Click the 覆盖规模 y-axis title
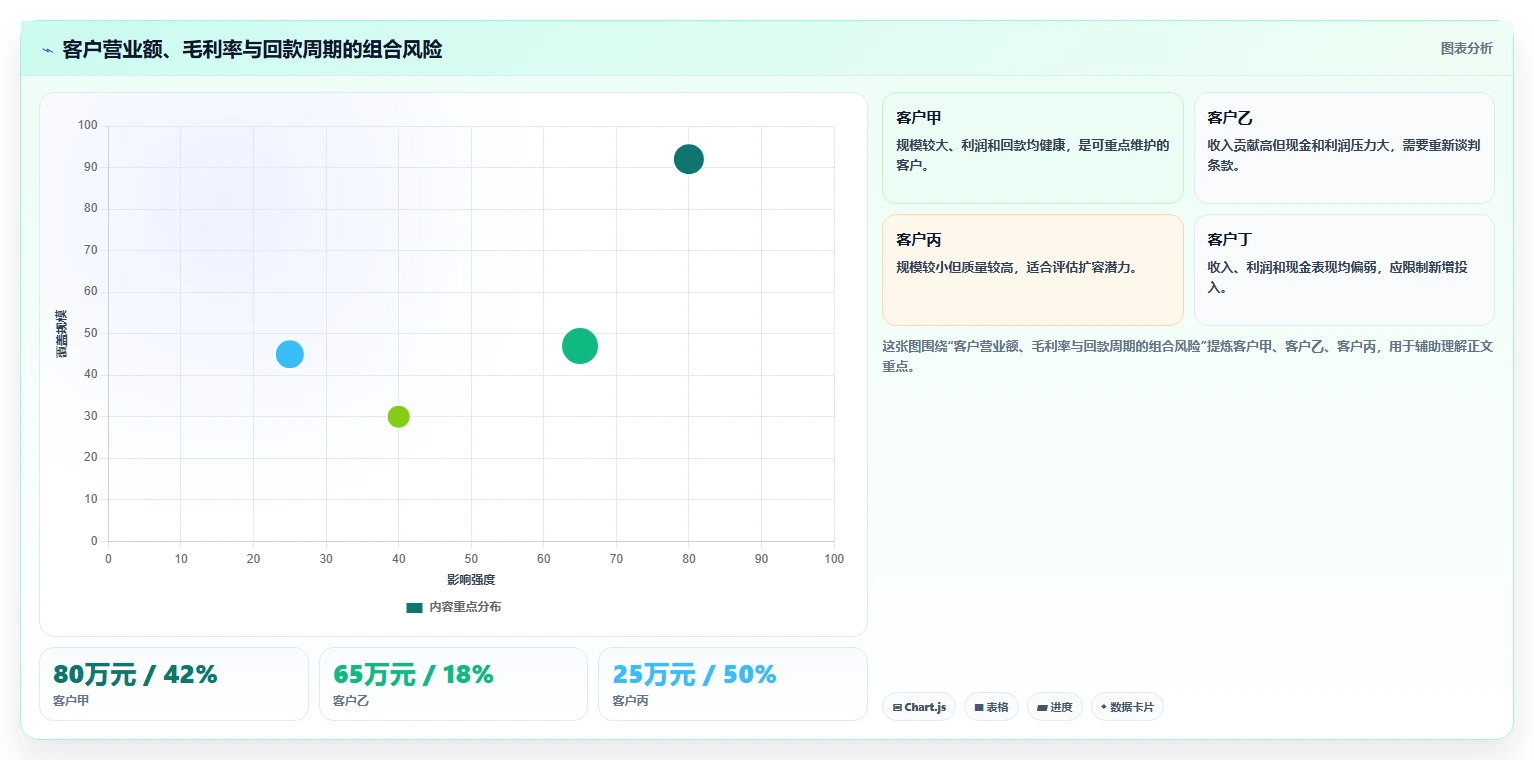1534x760 pixels. [x=62, y=334]
